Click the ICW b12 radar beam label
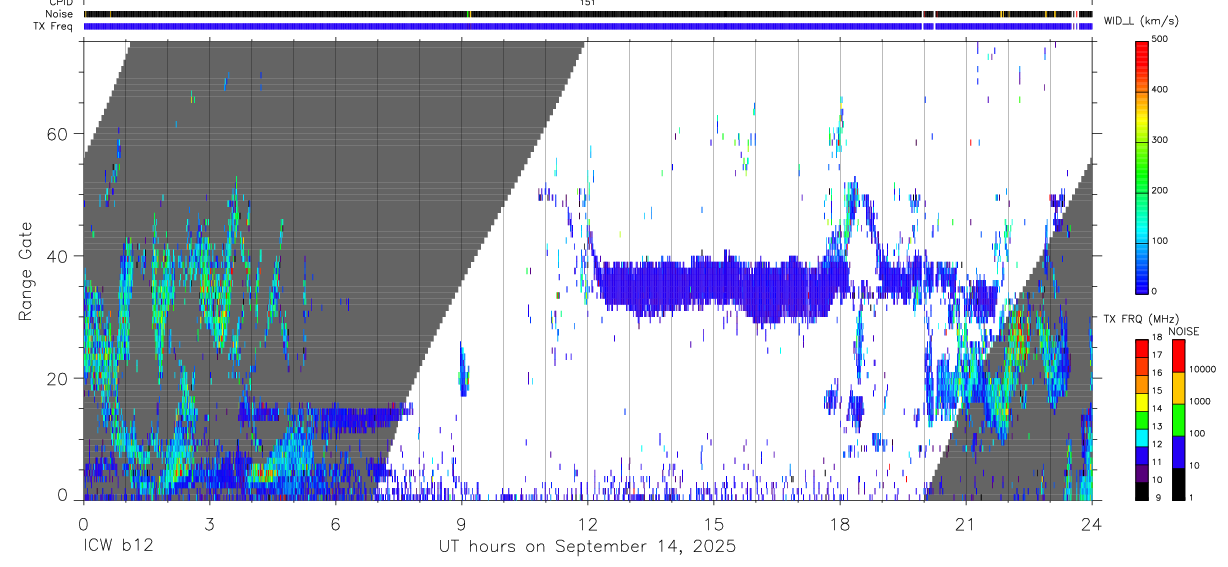This screenshot has height=567, width=1228. (119, 546)
